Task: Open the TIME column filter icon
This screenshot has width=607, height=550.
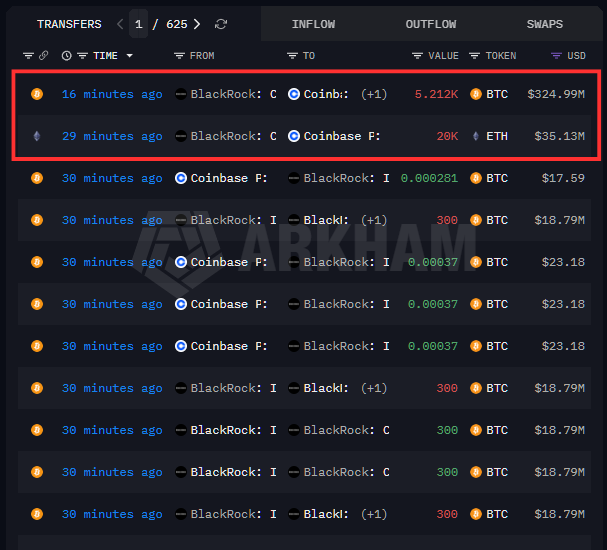Action: [x=82, y=56]
